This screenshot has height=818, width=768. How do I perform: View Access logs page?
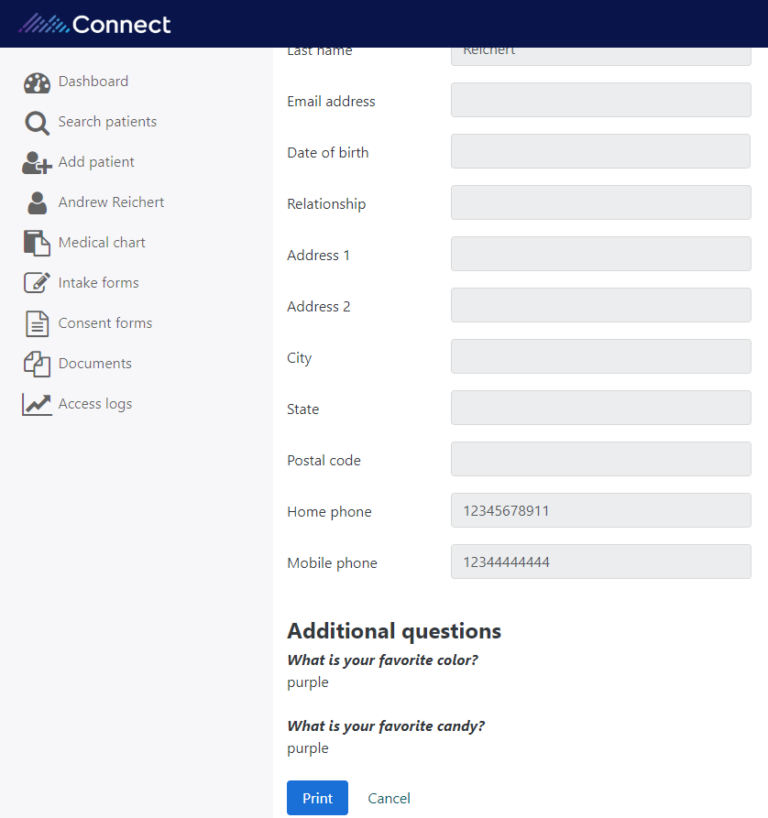point(95,404)
